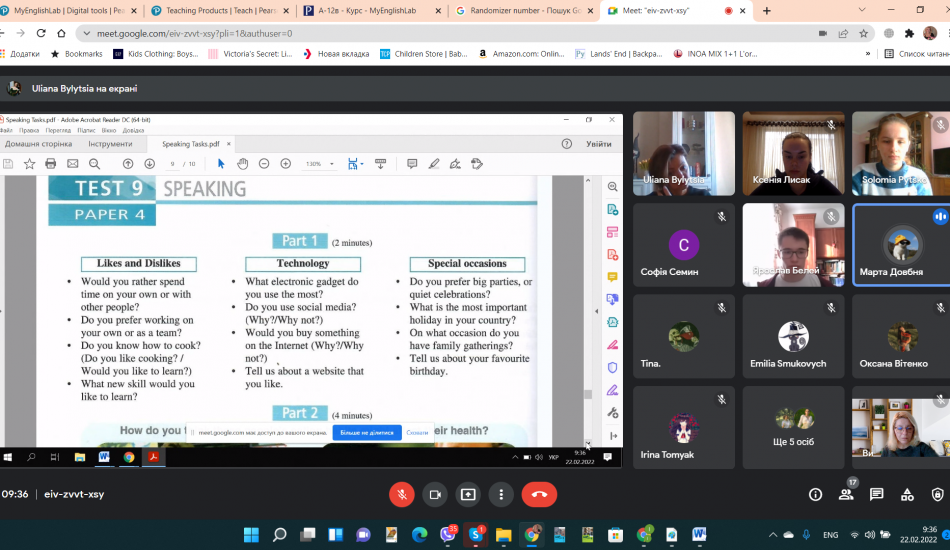950x550 pixels.
Task: Select Марта Довбня's video tile
Action: (899, 245)
